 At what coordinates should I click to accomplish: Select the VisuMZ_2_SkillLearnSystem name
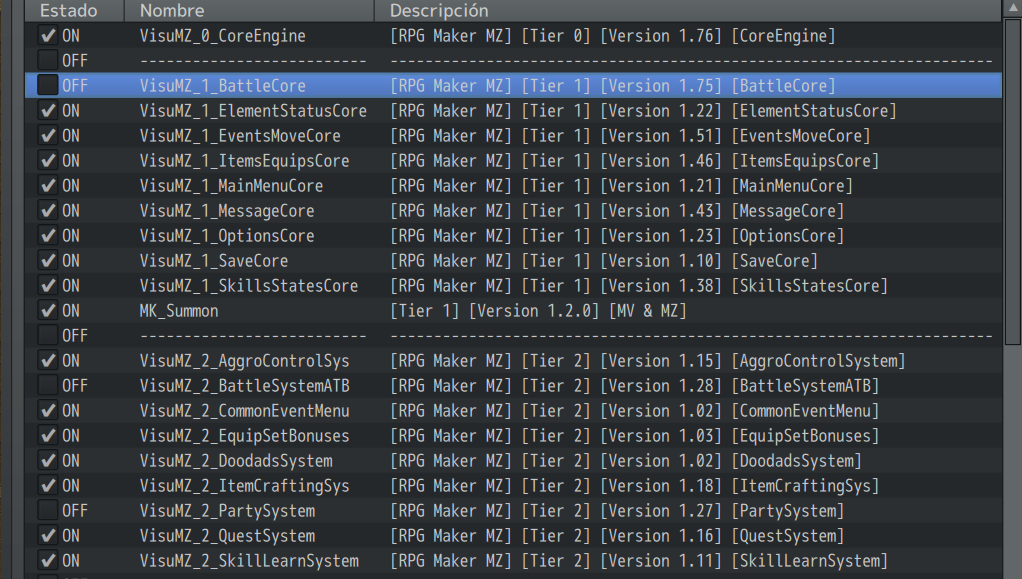click(x=249, y=561)
